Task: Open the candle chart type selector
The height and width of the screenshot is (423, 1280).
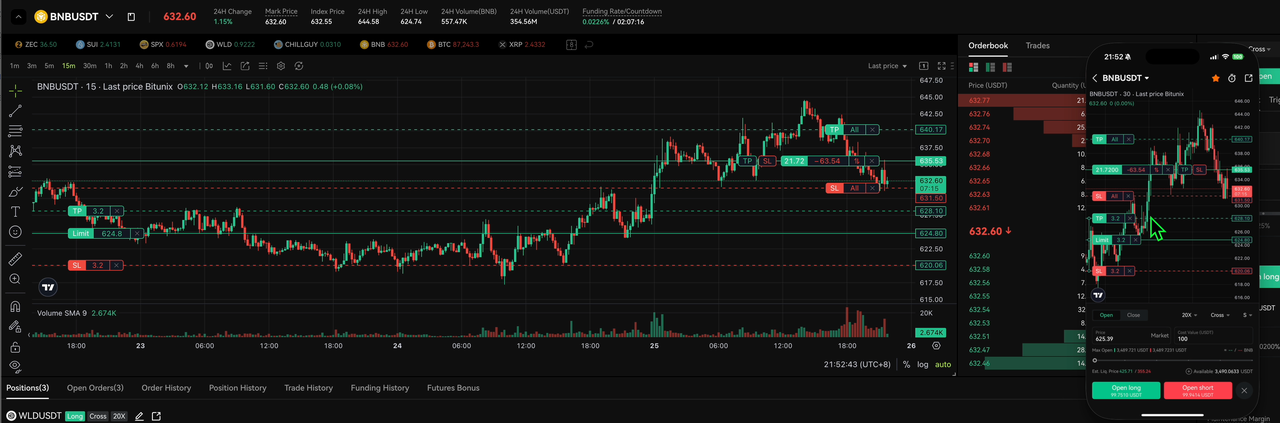Action: 209,65
